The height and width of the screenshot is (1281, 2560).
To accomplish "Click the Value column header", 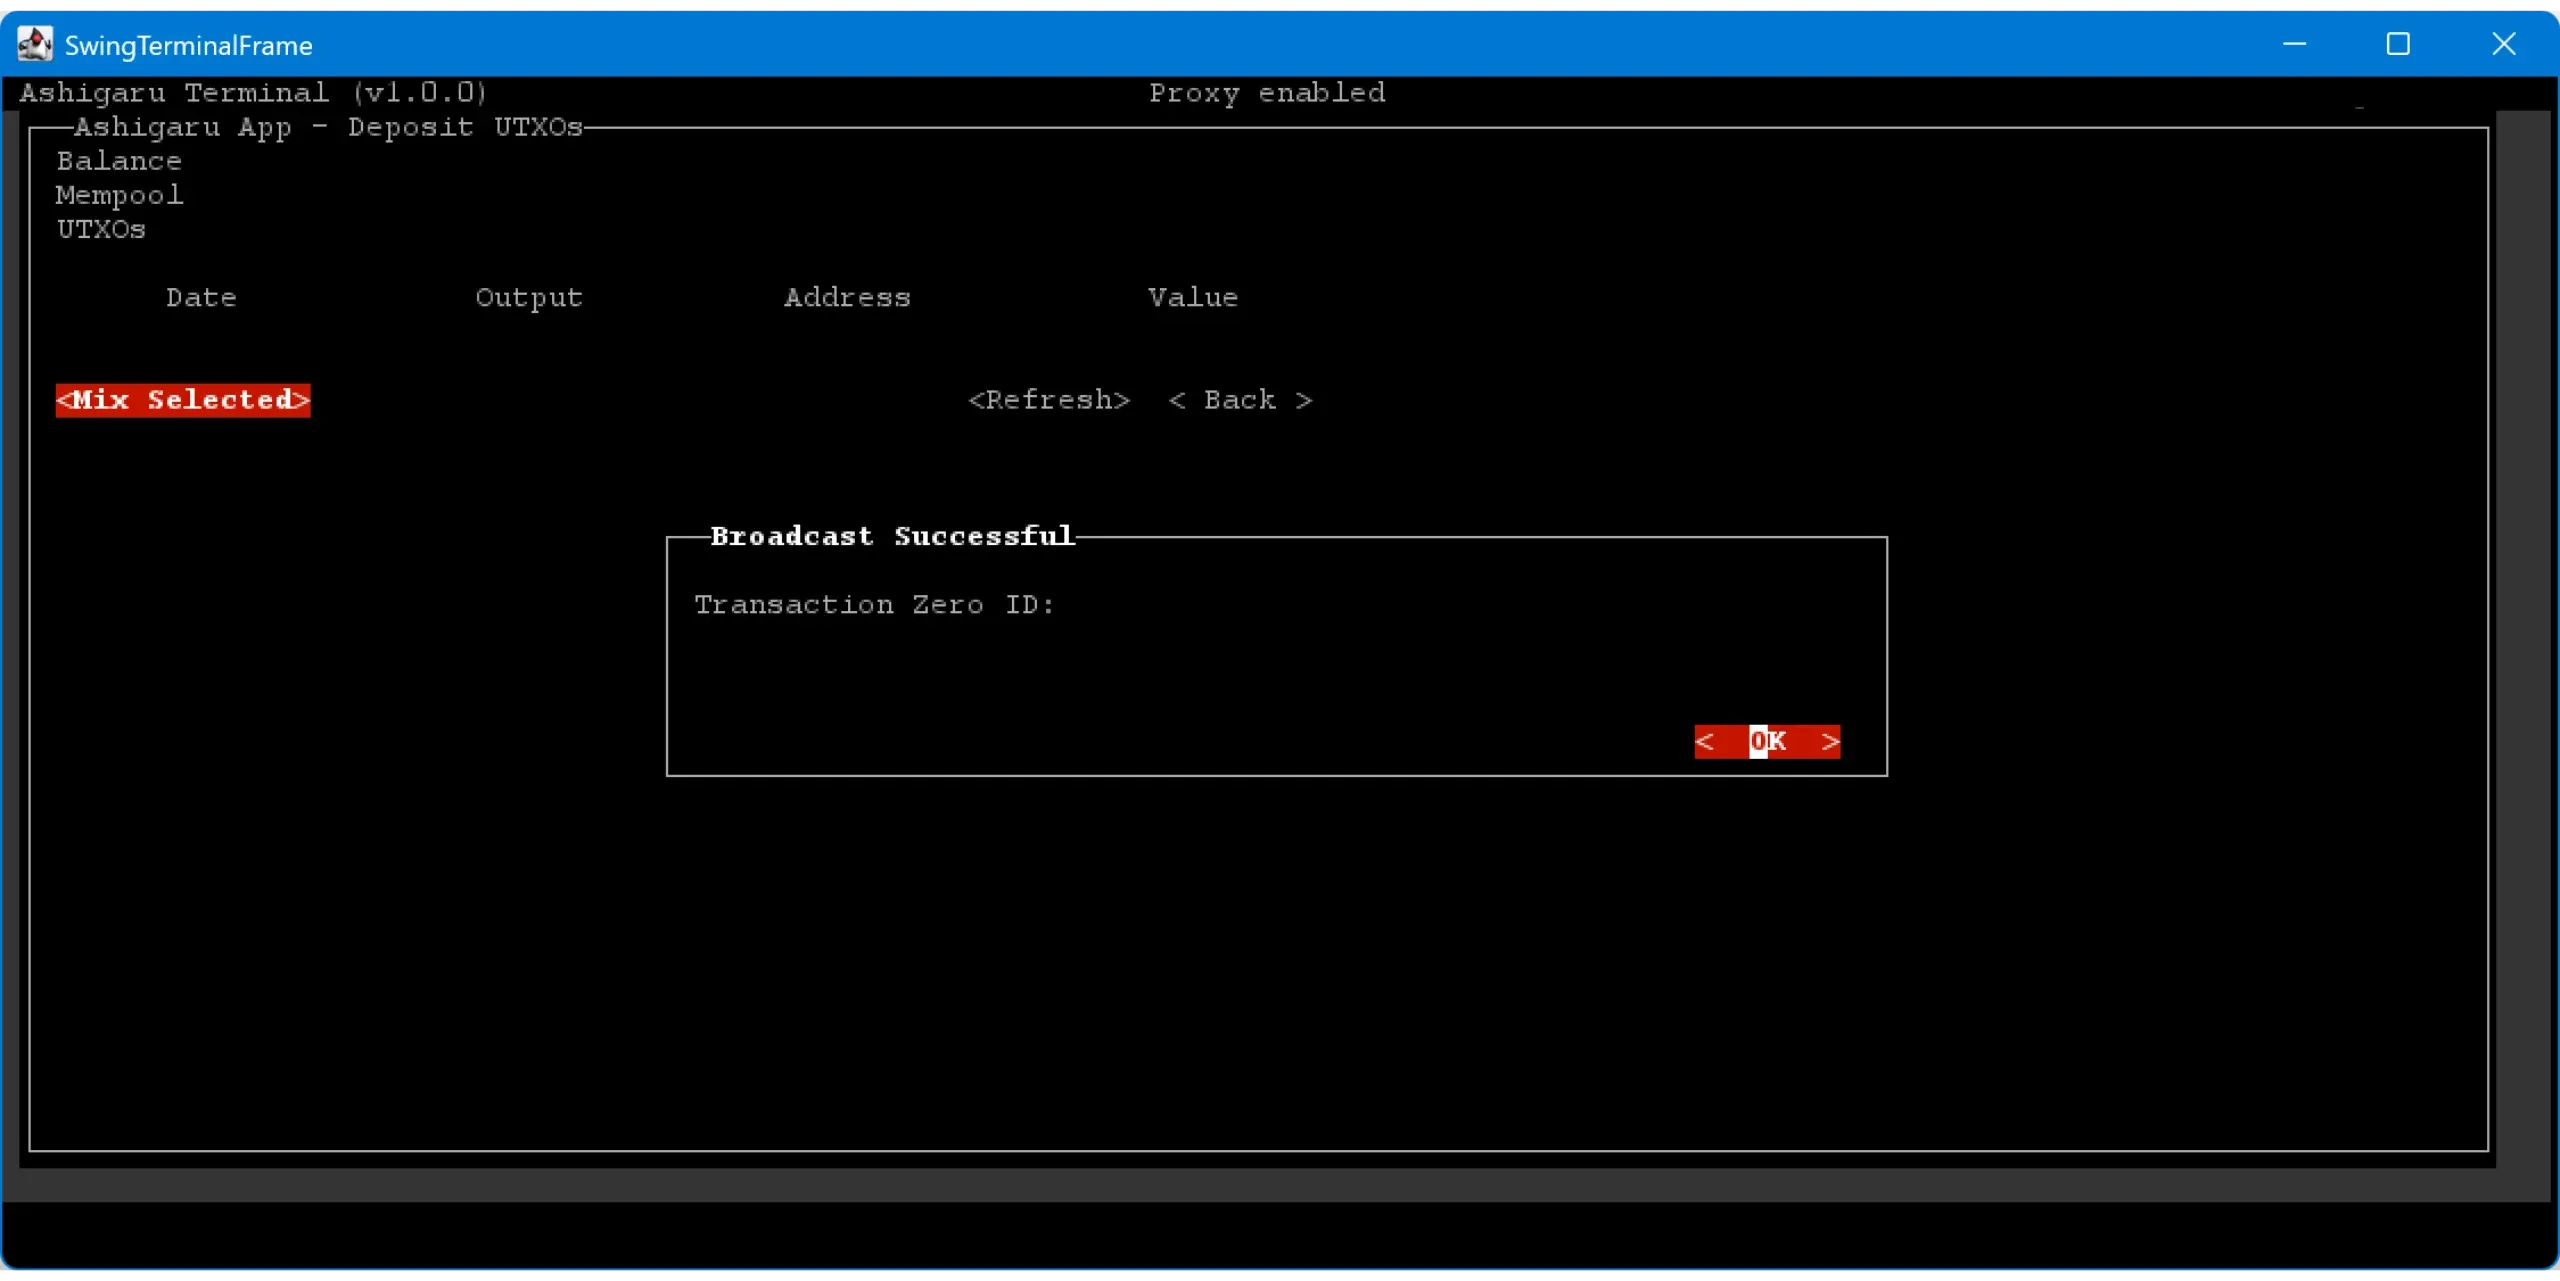I will pyautogui.click(x=1193, y=298).
